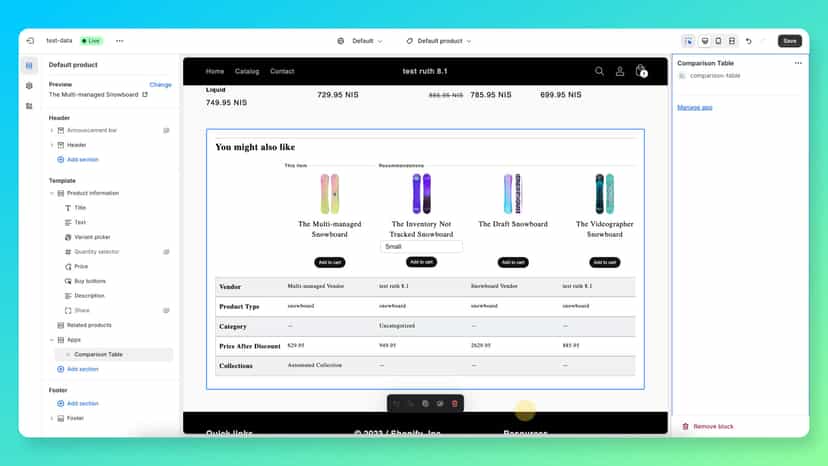Screen dimensions: 828x466
Task: Open the Sections panel icon in left rail
Action: coord(29,66)
